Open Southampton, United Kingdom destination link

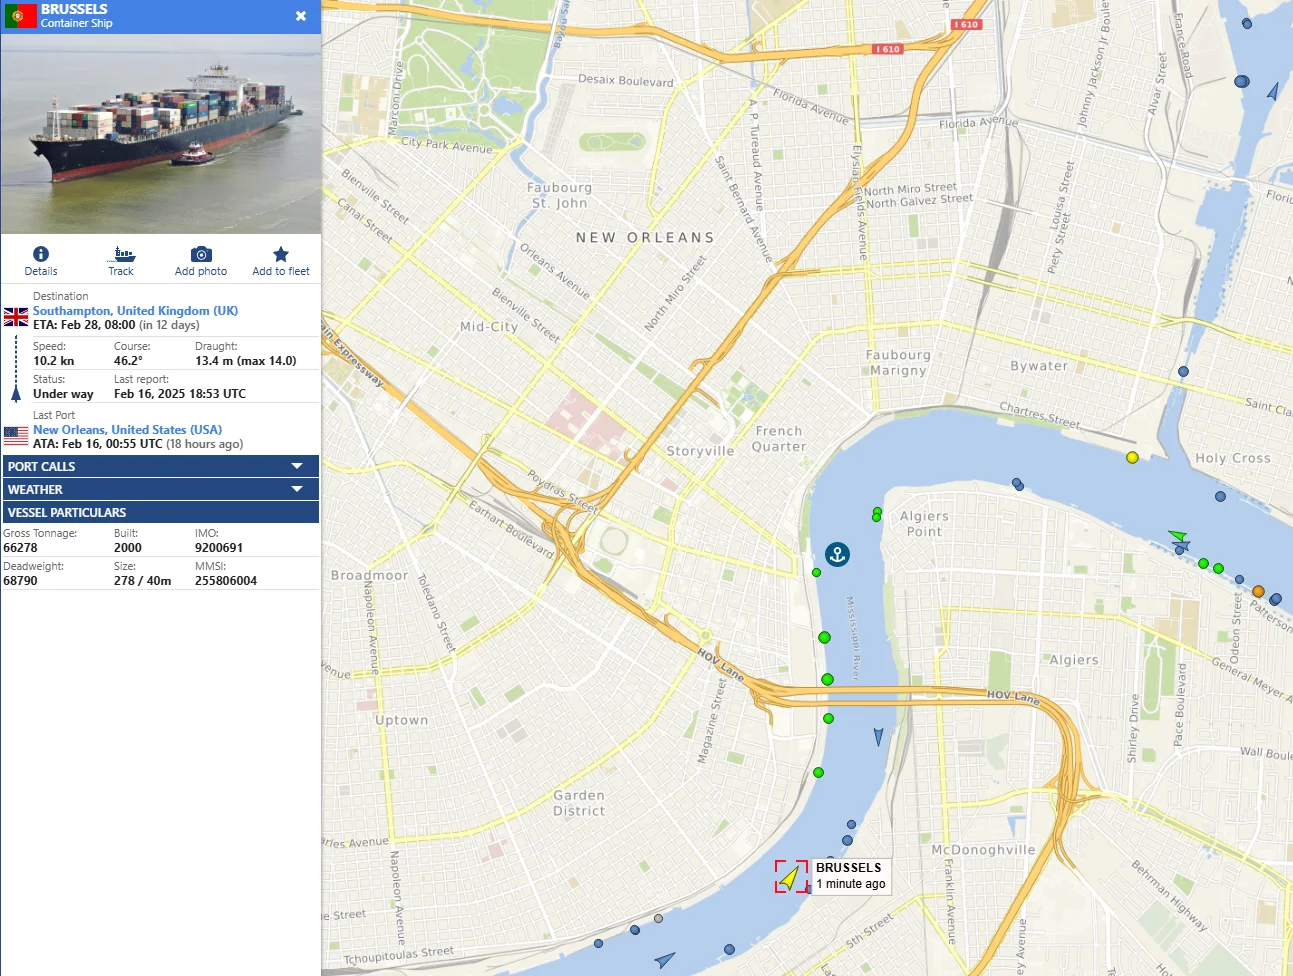pyautogui.click(x=135, y=311)
